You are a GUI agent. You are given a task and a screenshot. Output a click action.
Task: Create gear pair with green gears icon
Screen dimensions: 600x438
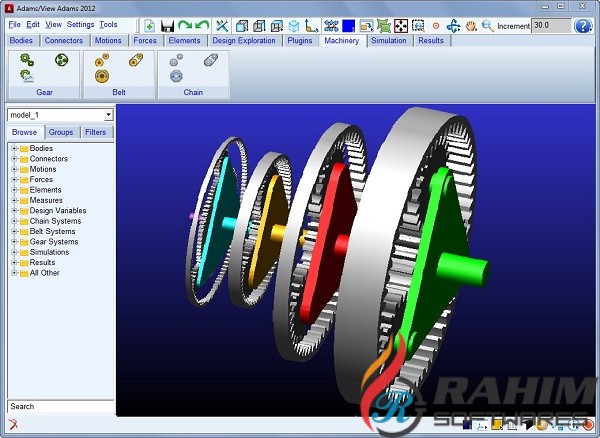[27, 60]
